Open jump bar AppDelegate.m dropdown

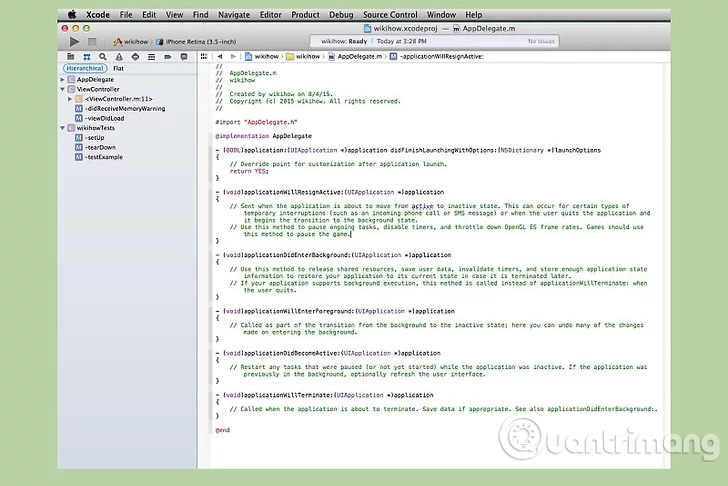pos(355,56)
